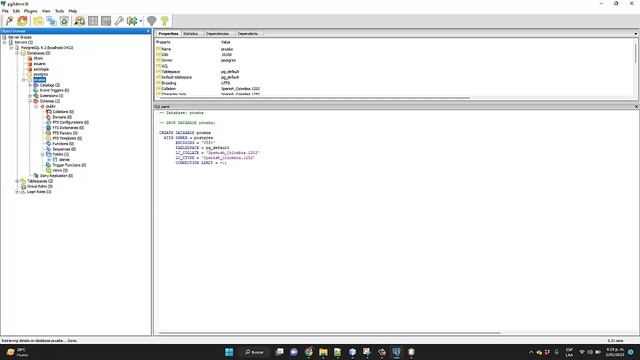The height and width of the screenshot is (360, 640).
Task: Click the View data grid icon
Action: (x=93, y=21)
